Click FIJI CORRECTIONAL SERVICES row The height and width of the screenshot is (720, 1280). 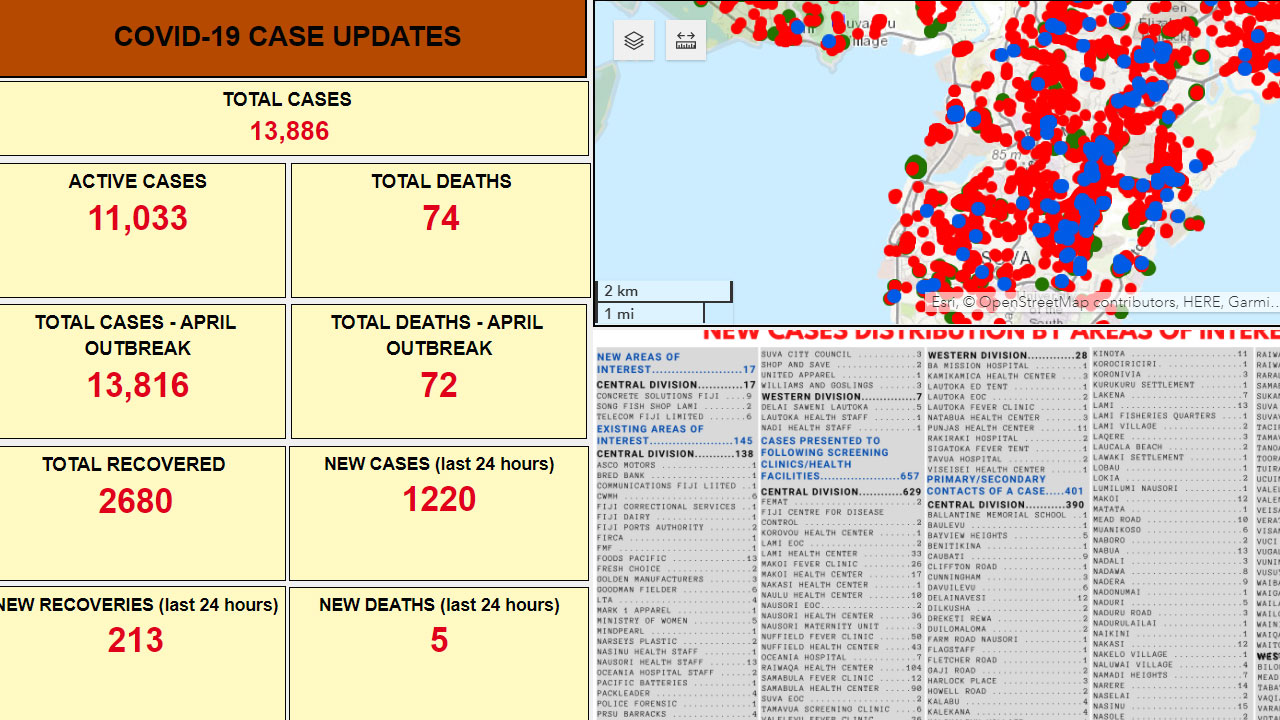click(676, 506)
